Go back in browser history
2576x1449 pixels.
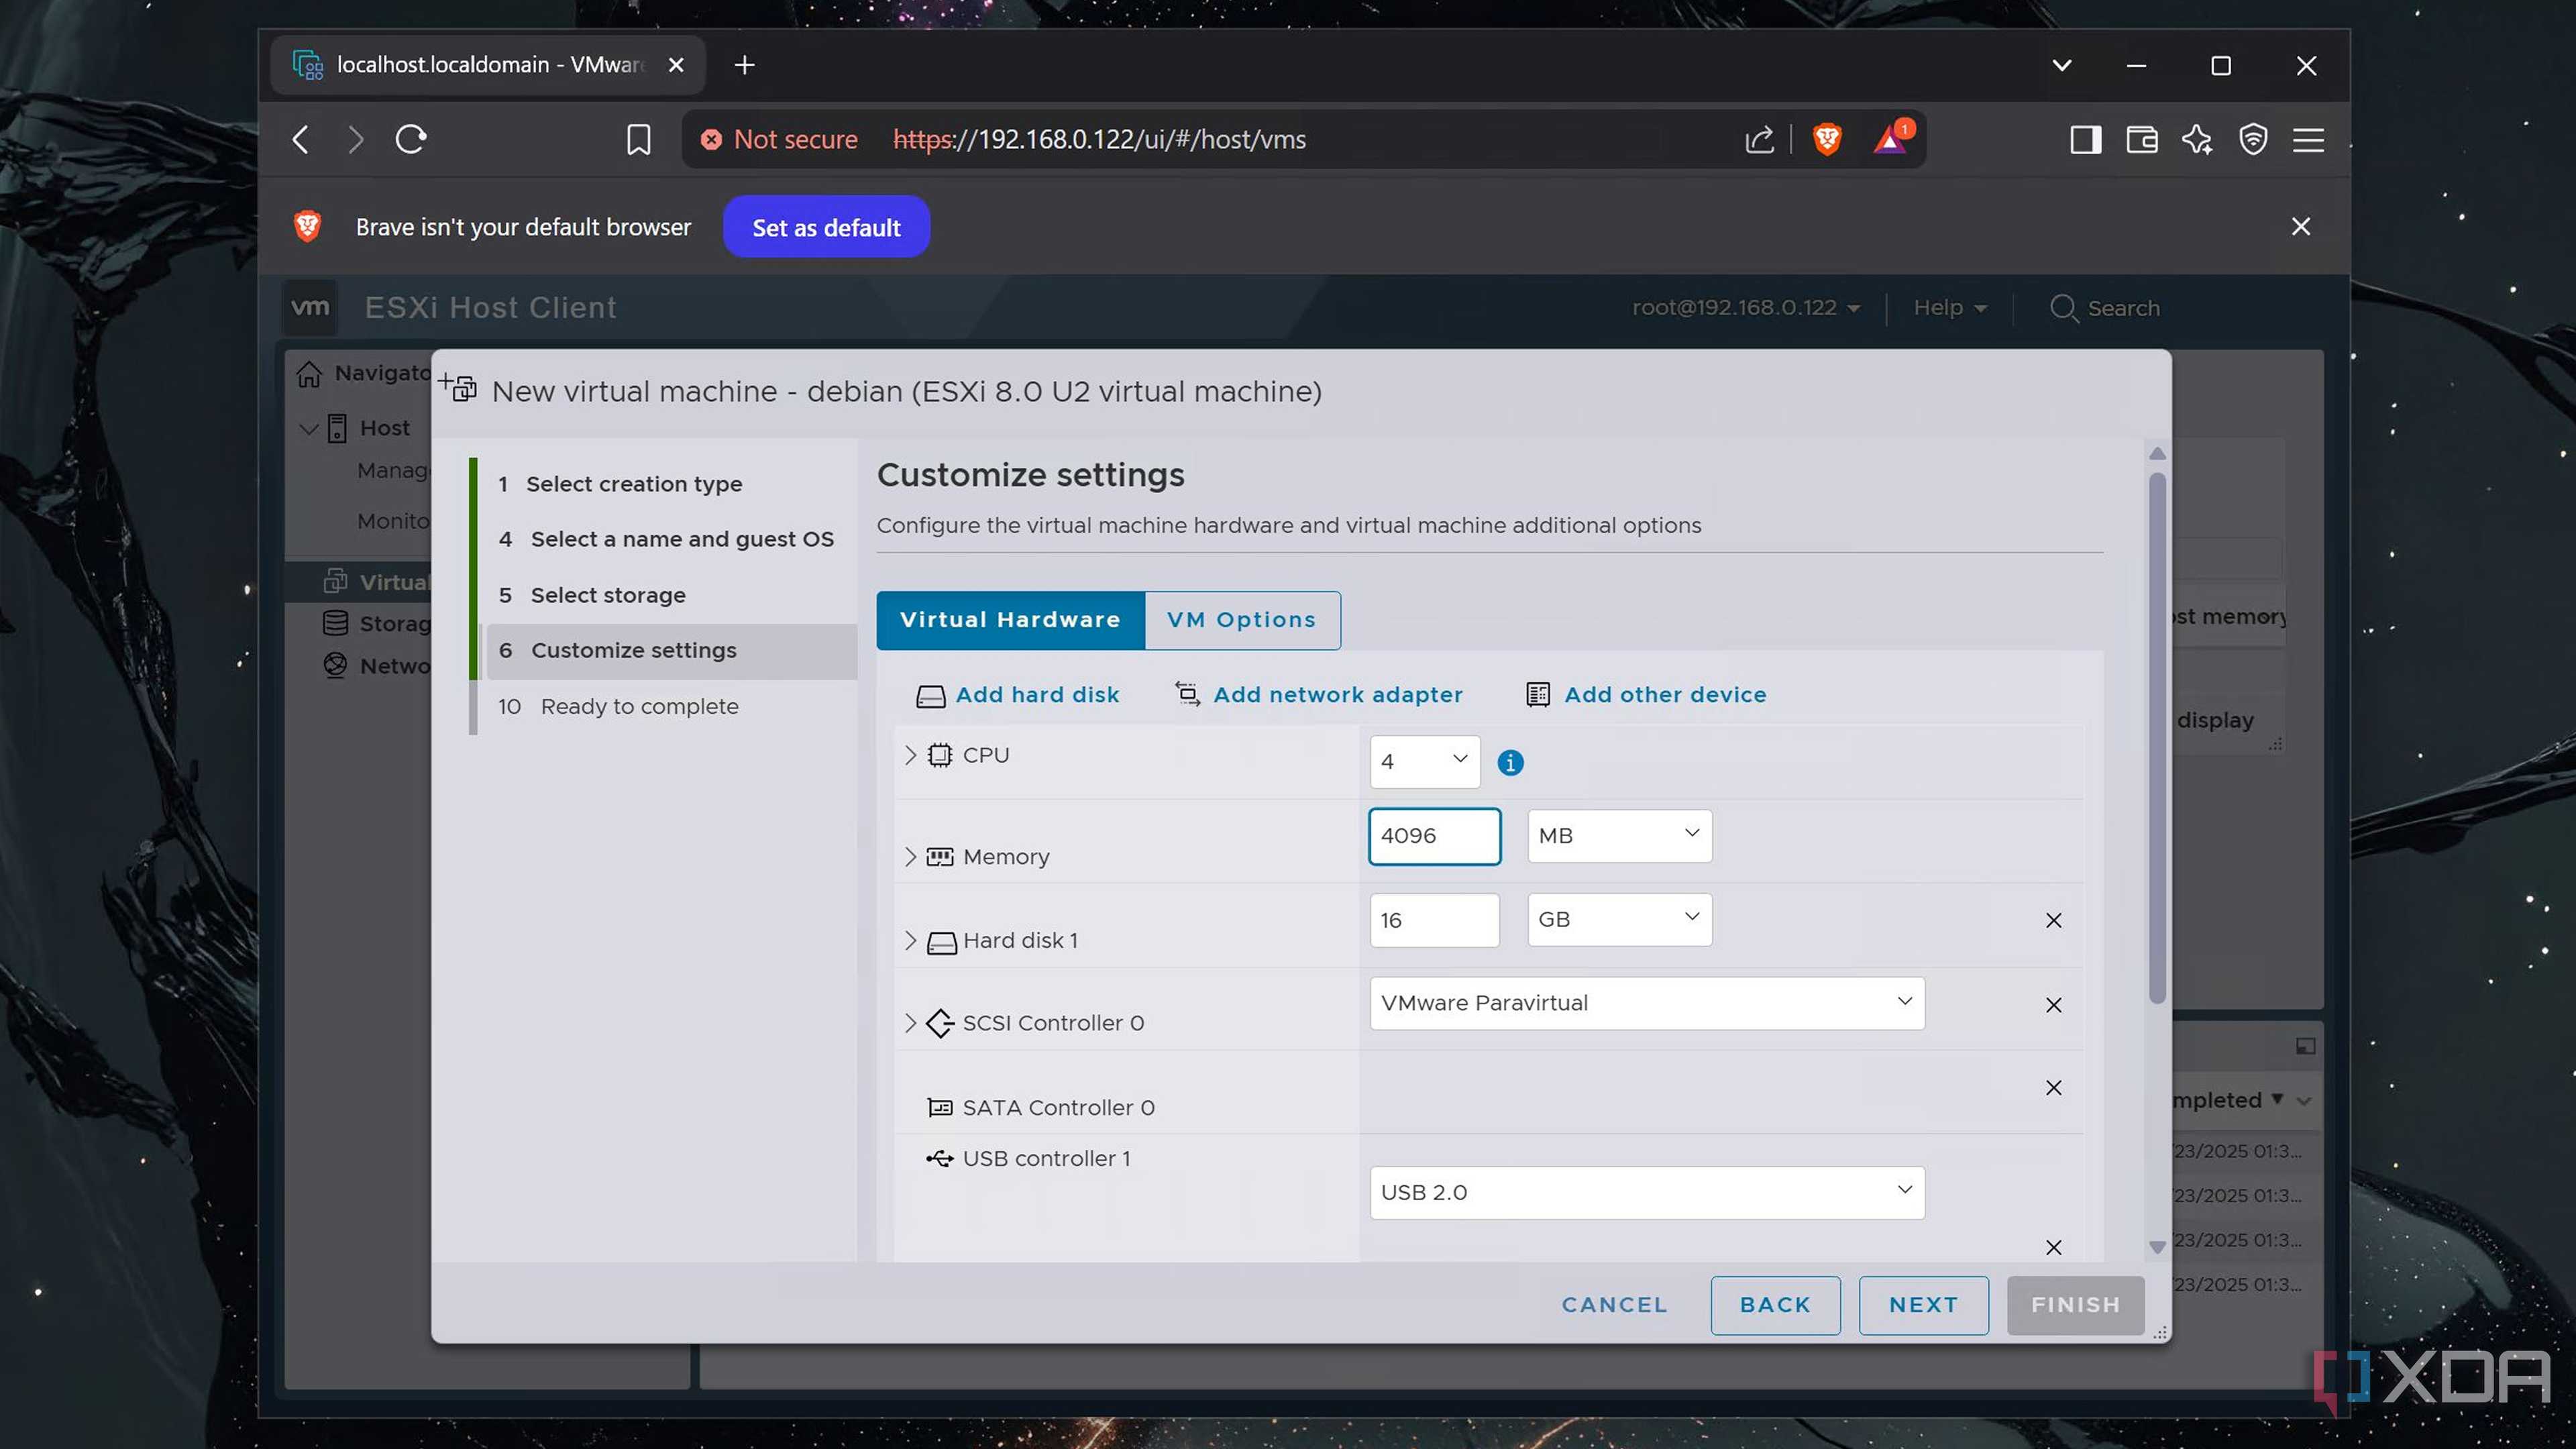point(301,139)
